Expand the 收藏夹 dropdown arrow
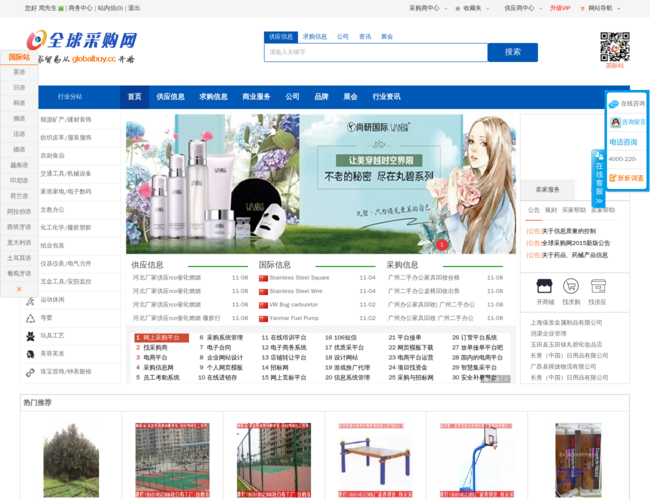The height and width of the screenshot is (500, 650). (487, 8)
